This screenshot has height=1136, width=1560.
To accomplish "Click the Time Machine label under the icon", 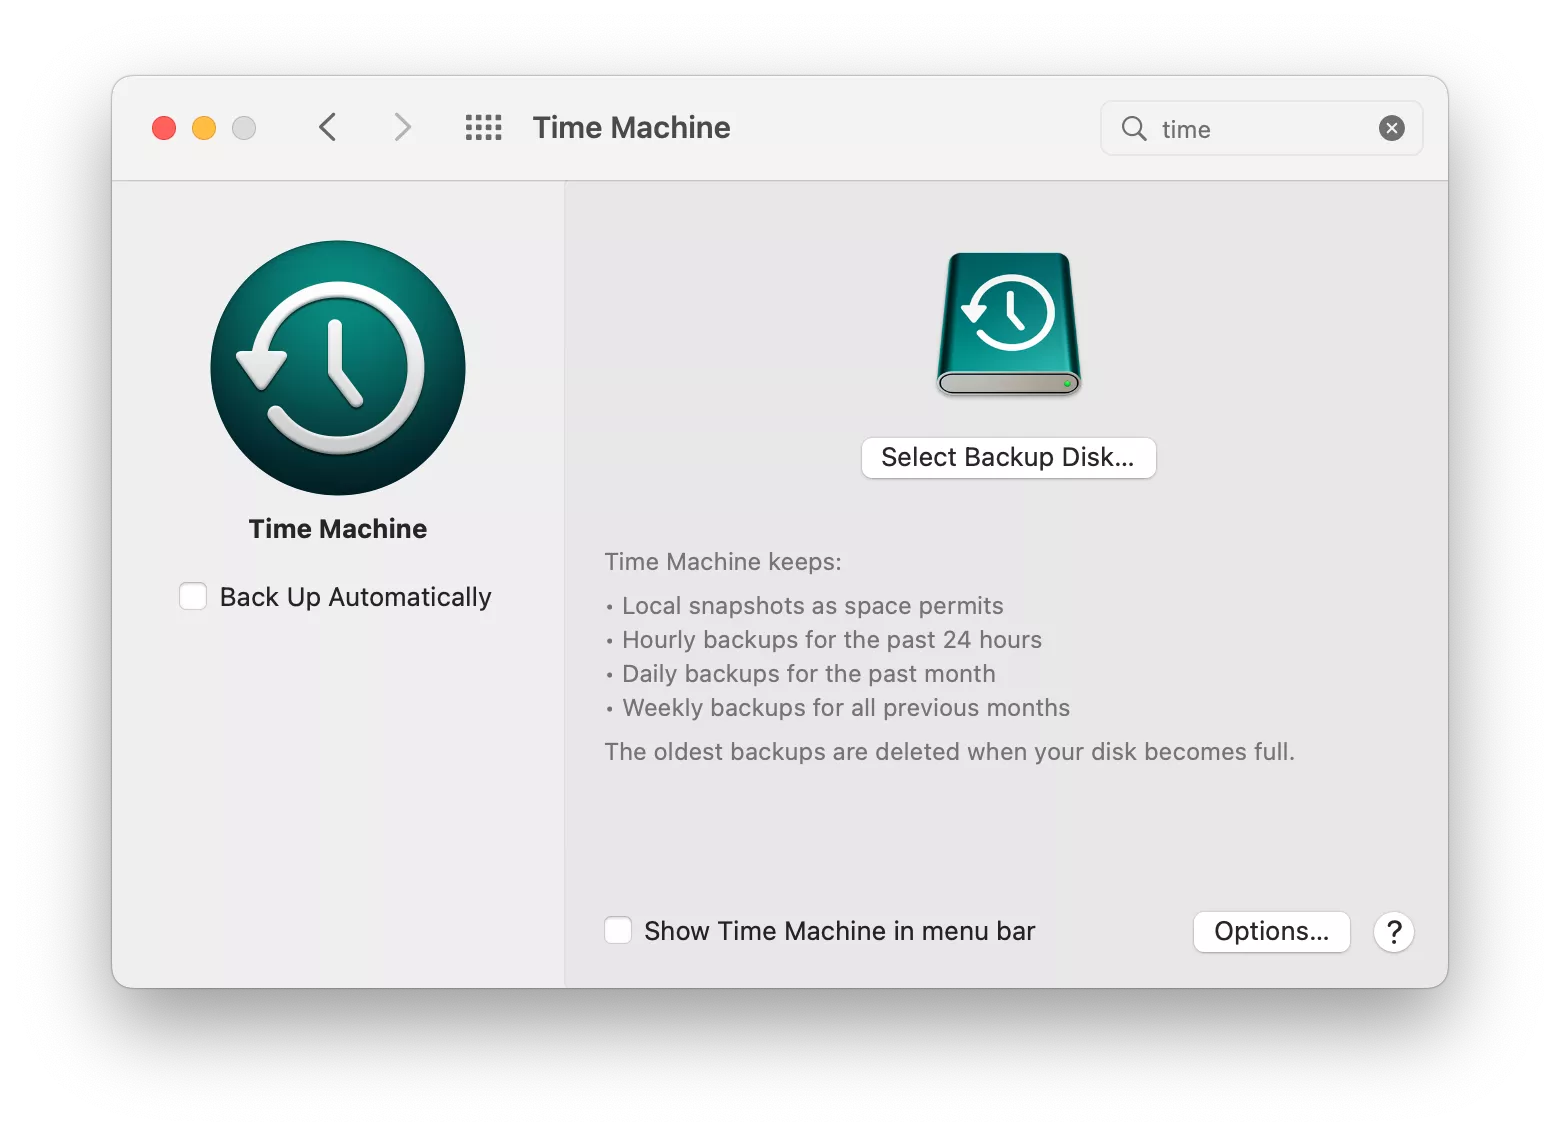I will point(338,528).
